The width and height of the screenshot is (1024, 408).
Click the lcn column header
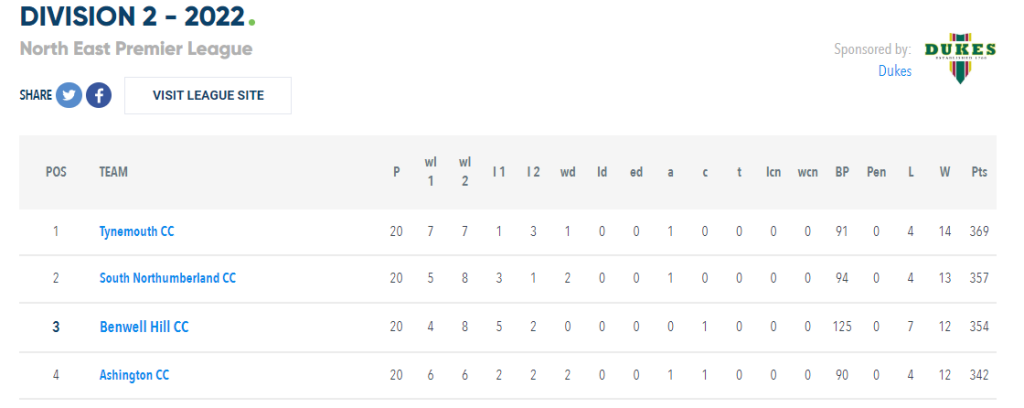(x=773, y=172)
